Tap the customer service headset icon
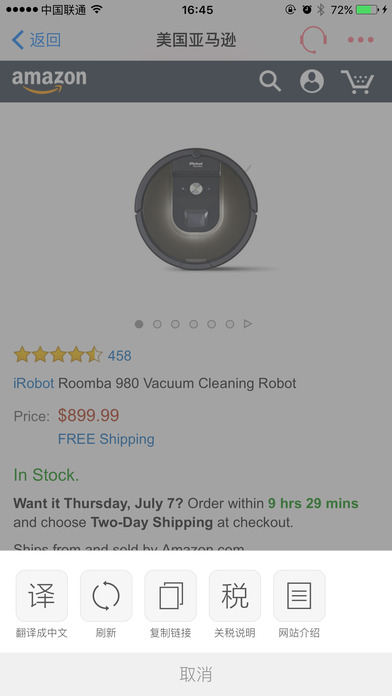392x696 pixels. tap(313, 40)
